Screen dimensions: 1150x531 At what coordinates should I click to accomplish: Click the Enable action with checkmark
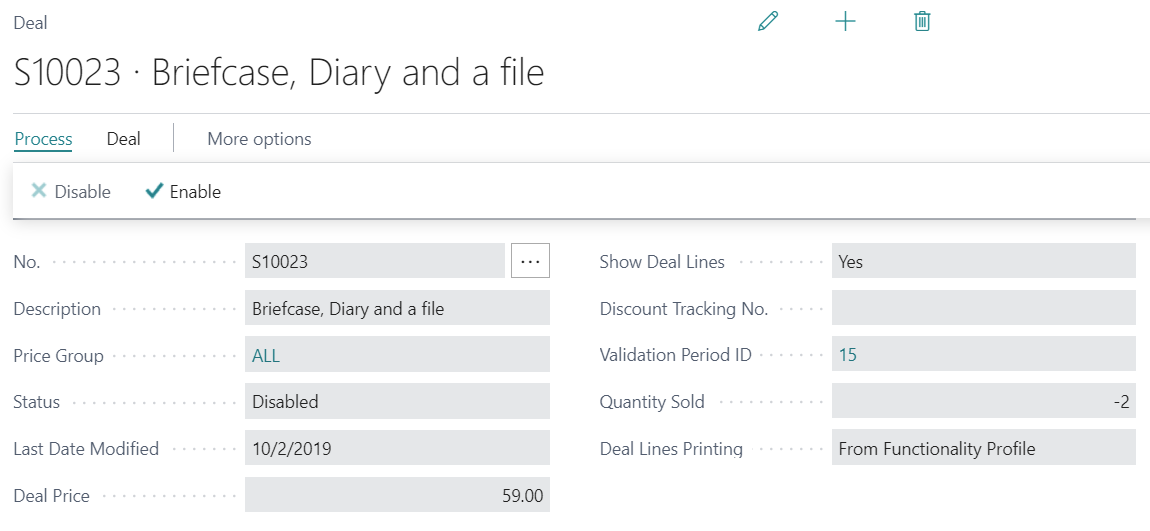click(x=183, y=192)
